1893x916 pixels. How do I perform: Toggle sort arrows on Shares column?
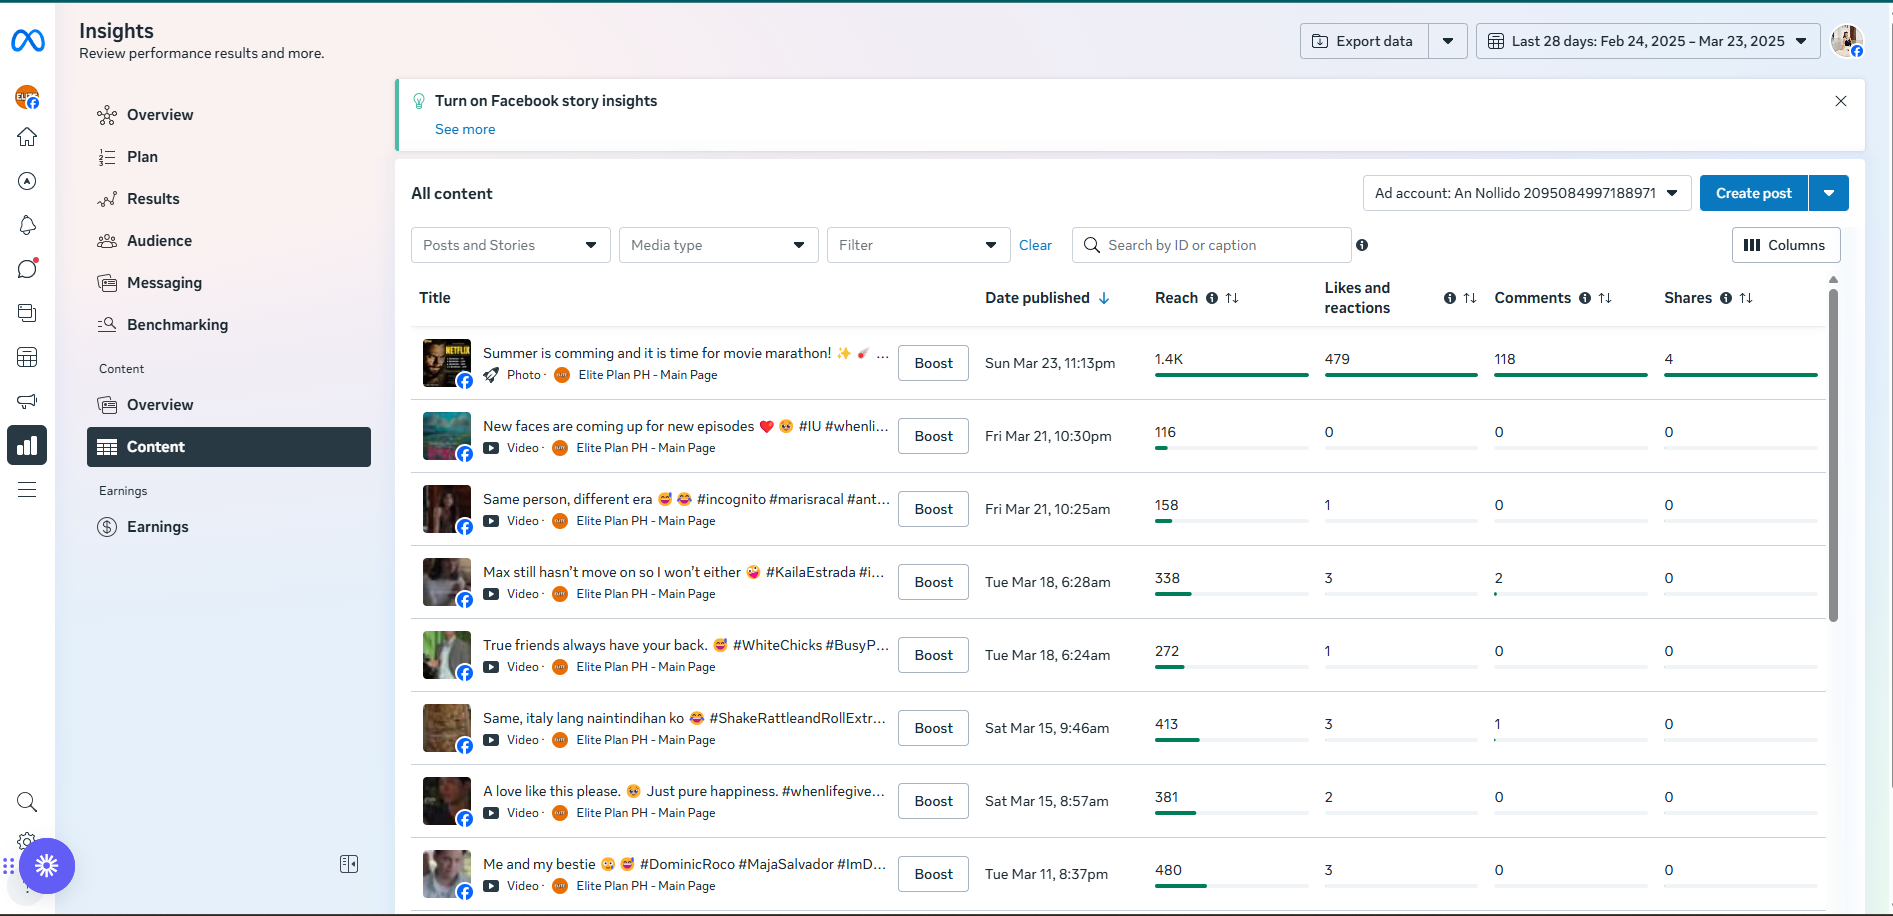pos(1746,298)
